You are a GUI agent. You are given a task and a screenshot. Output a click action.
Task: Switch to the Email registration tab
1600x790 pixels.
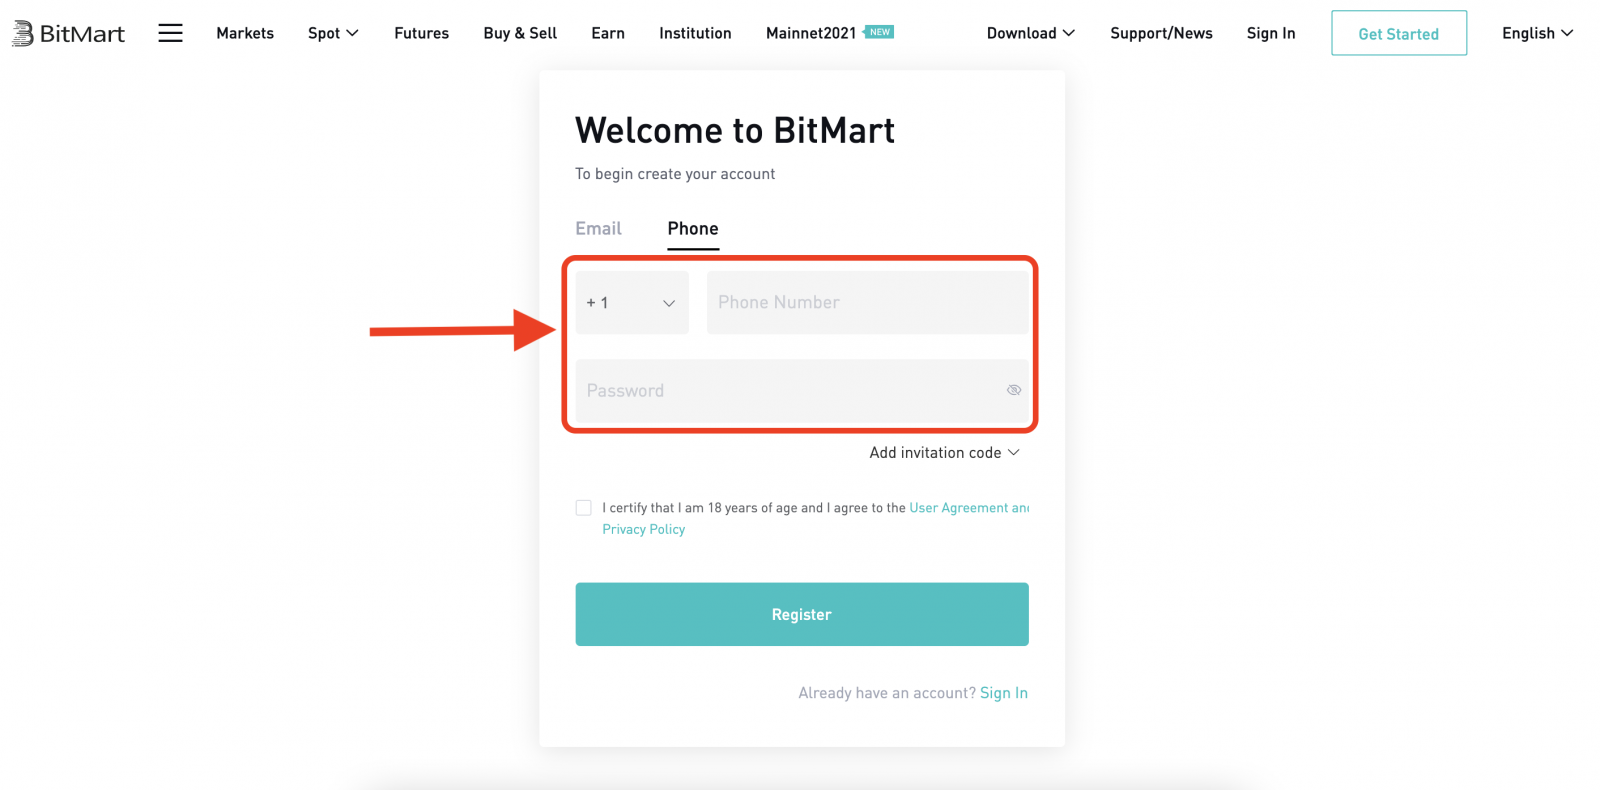[x=597, y=228]
